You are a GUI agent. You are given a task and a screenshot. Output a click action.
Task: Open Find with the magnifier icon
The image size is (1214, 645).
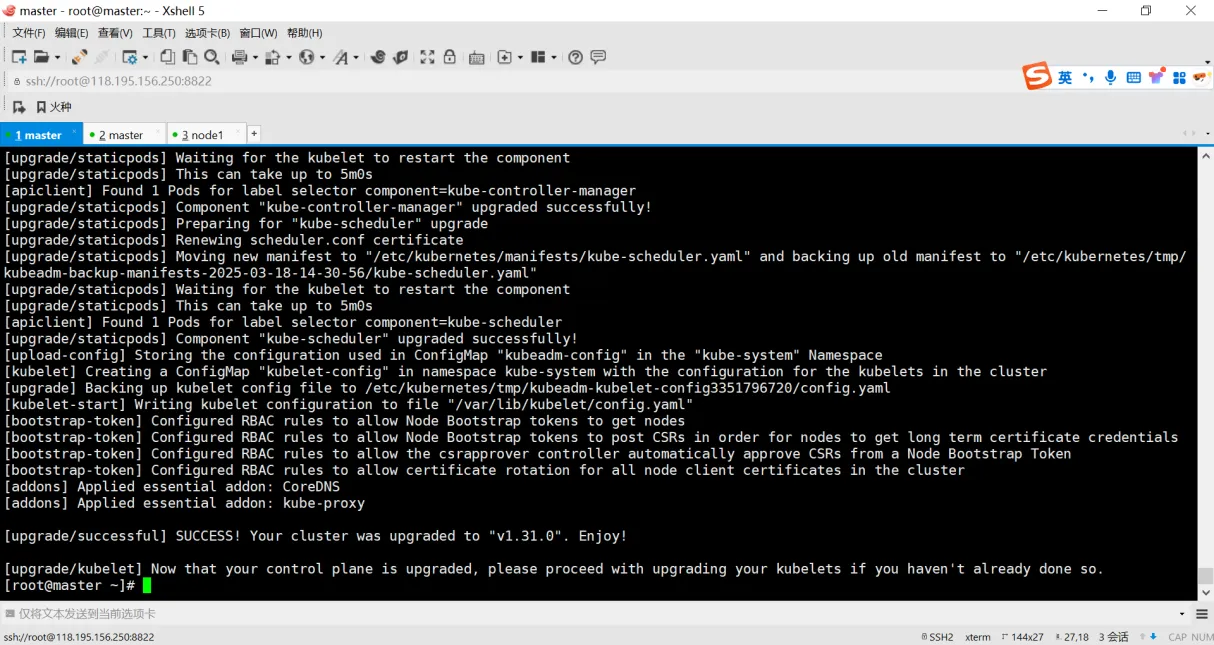click(x=211, y=57)
